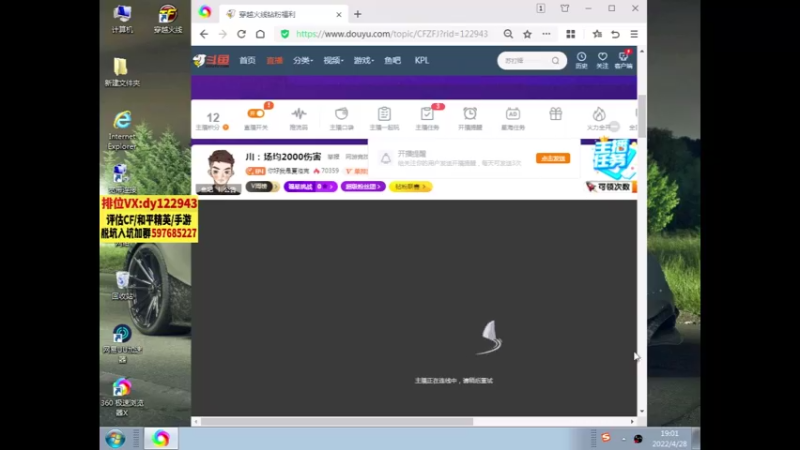Expand the 游戏 games dropdown

364,60
